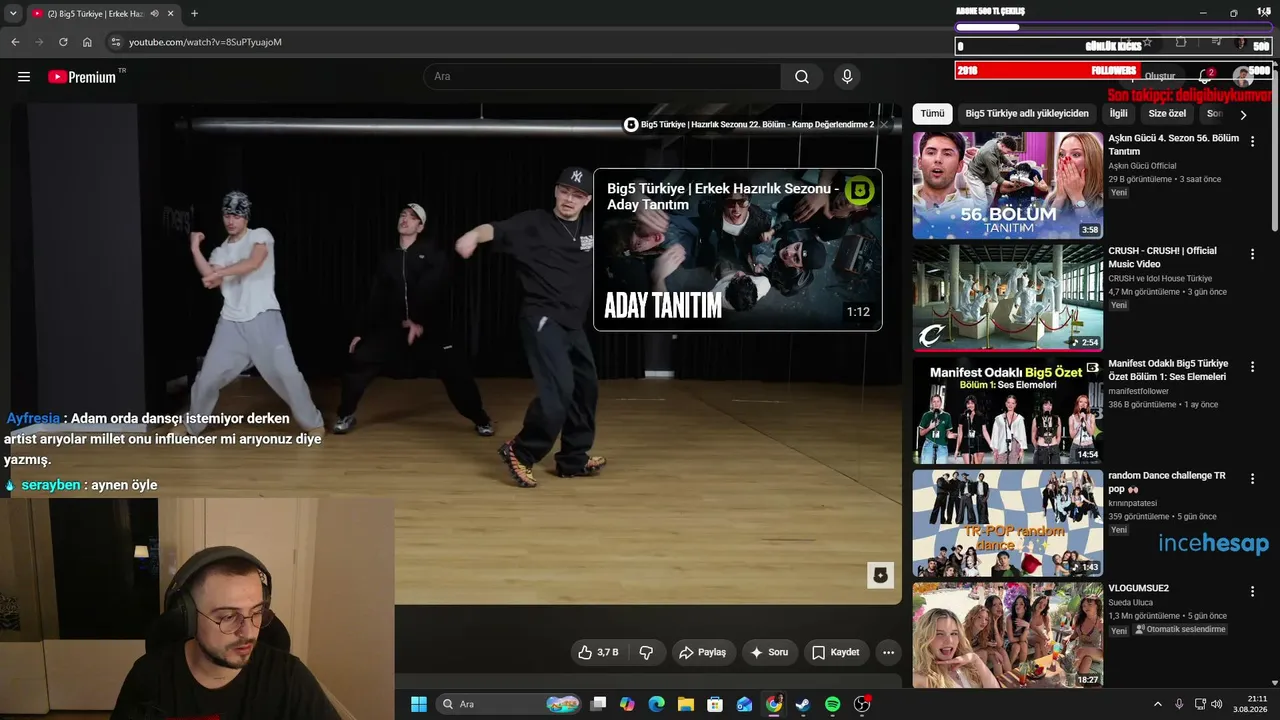1280x720 pixels.
Task: Show more filter chips with right arrow
Action: point(1243,115)
